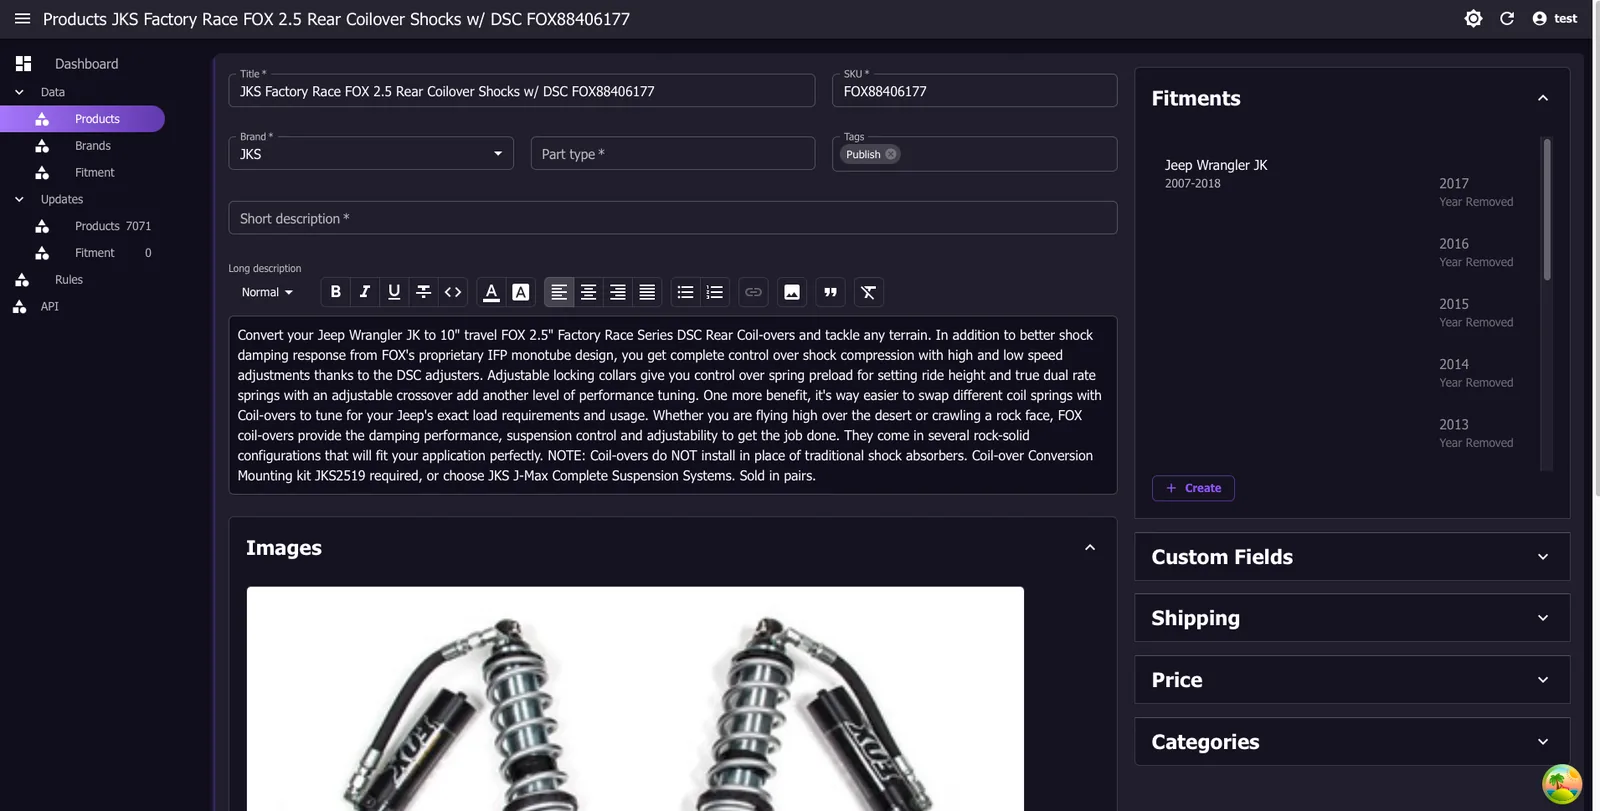This screenshot has width=1600, height=811.
Task: Collapse the Fitments panel
Action: (x=1543, y=98)
